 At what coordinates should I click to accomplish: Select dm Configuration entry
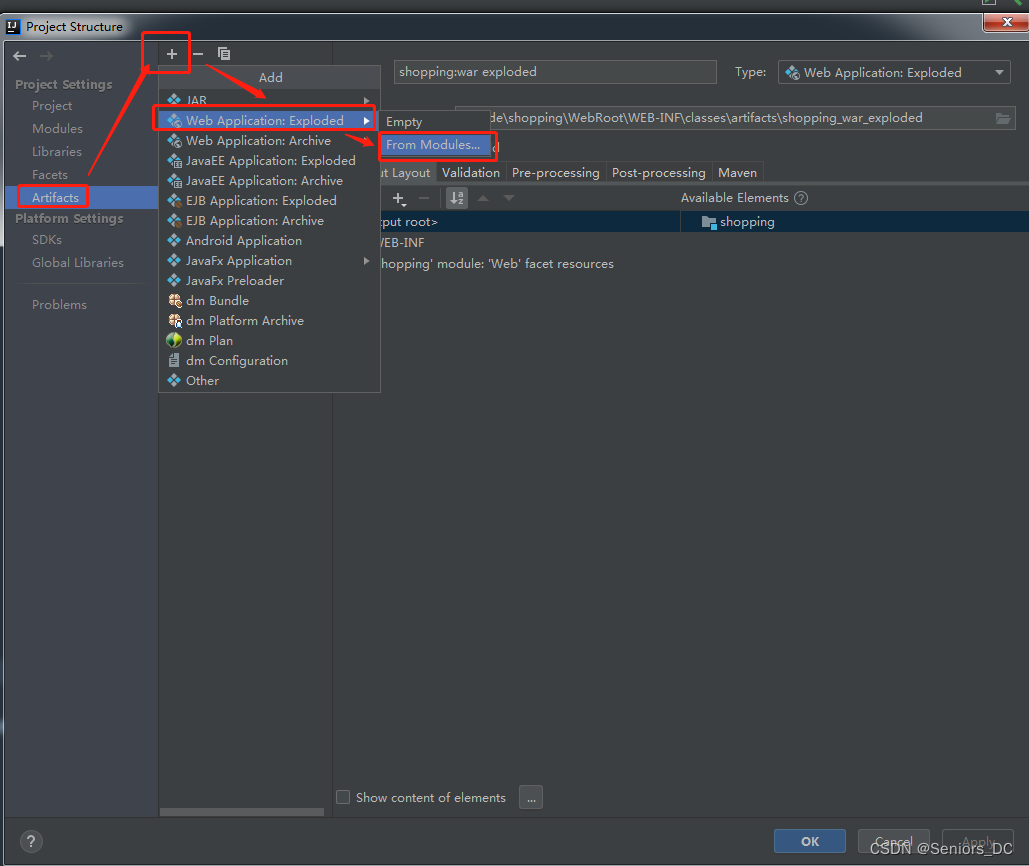[269, 361]
